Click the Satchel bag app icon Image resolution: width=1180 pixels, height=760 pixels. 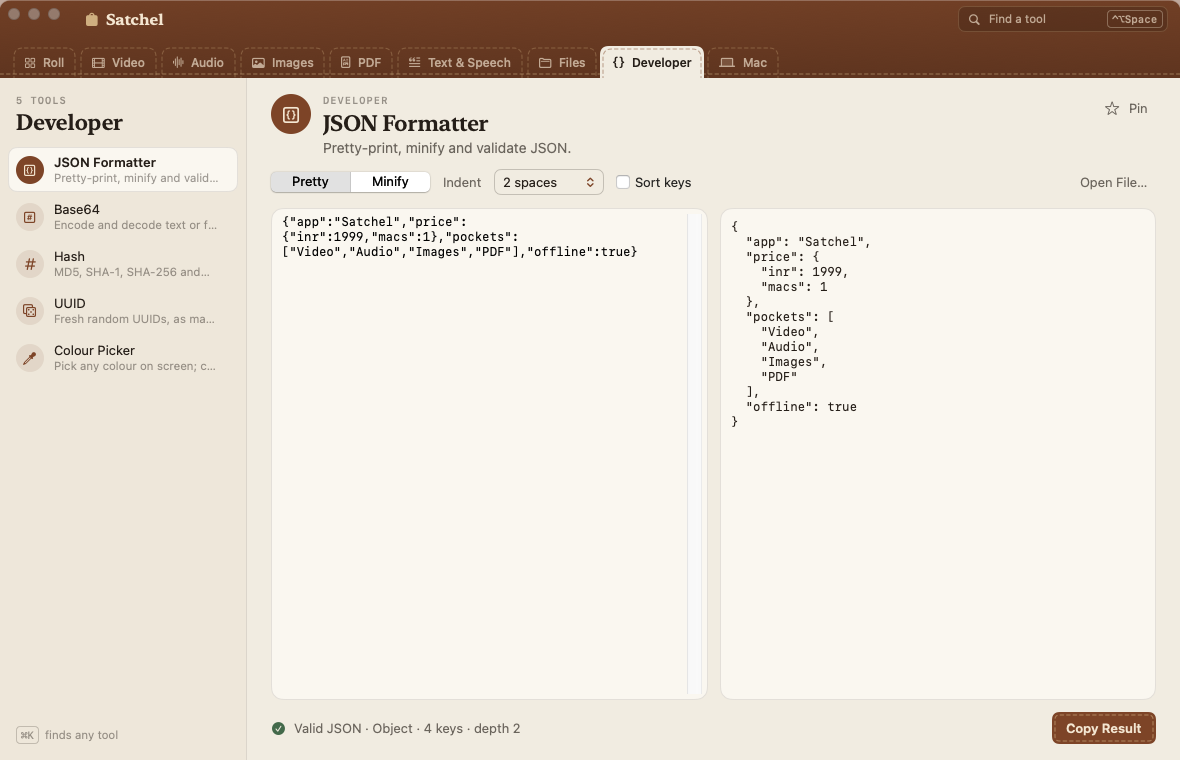point(91,20)
